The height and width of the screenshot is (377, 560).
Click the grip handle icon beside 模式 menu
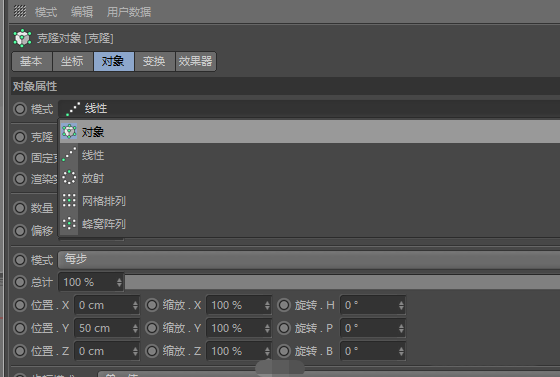pyautogui.click(x=20, y=11)
